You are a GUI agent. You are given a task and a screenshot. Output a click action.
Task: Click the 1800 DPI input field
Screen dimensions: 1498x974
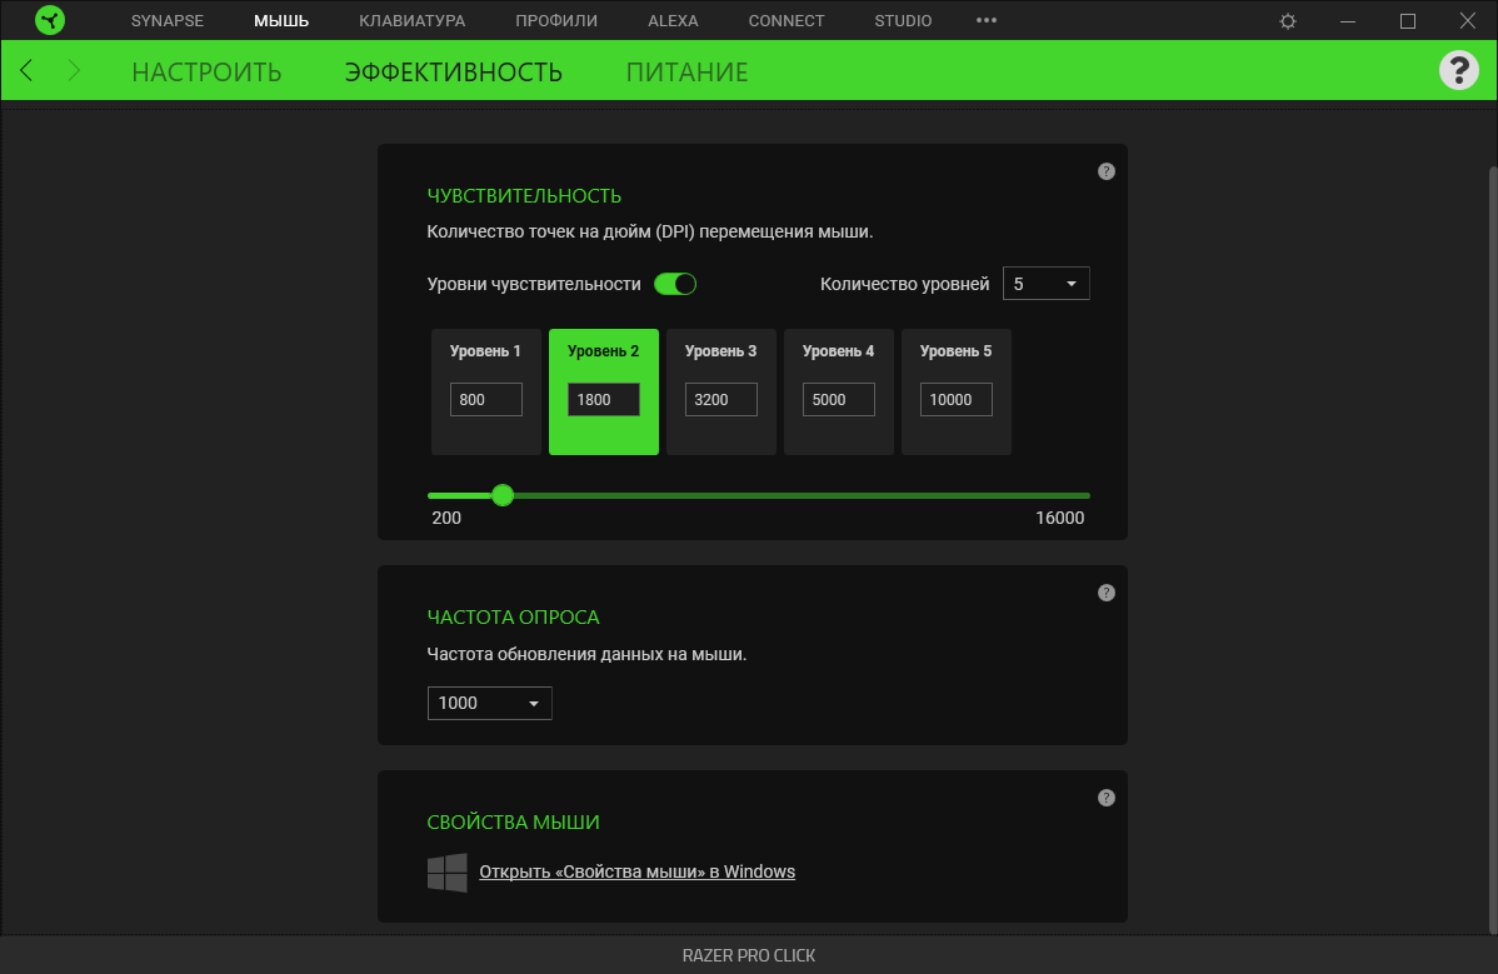click(604, 399)
